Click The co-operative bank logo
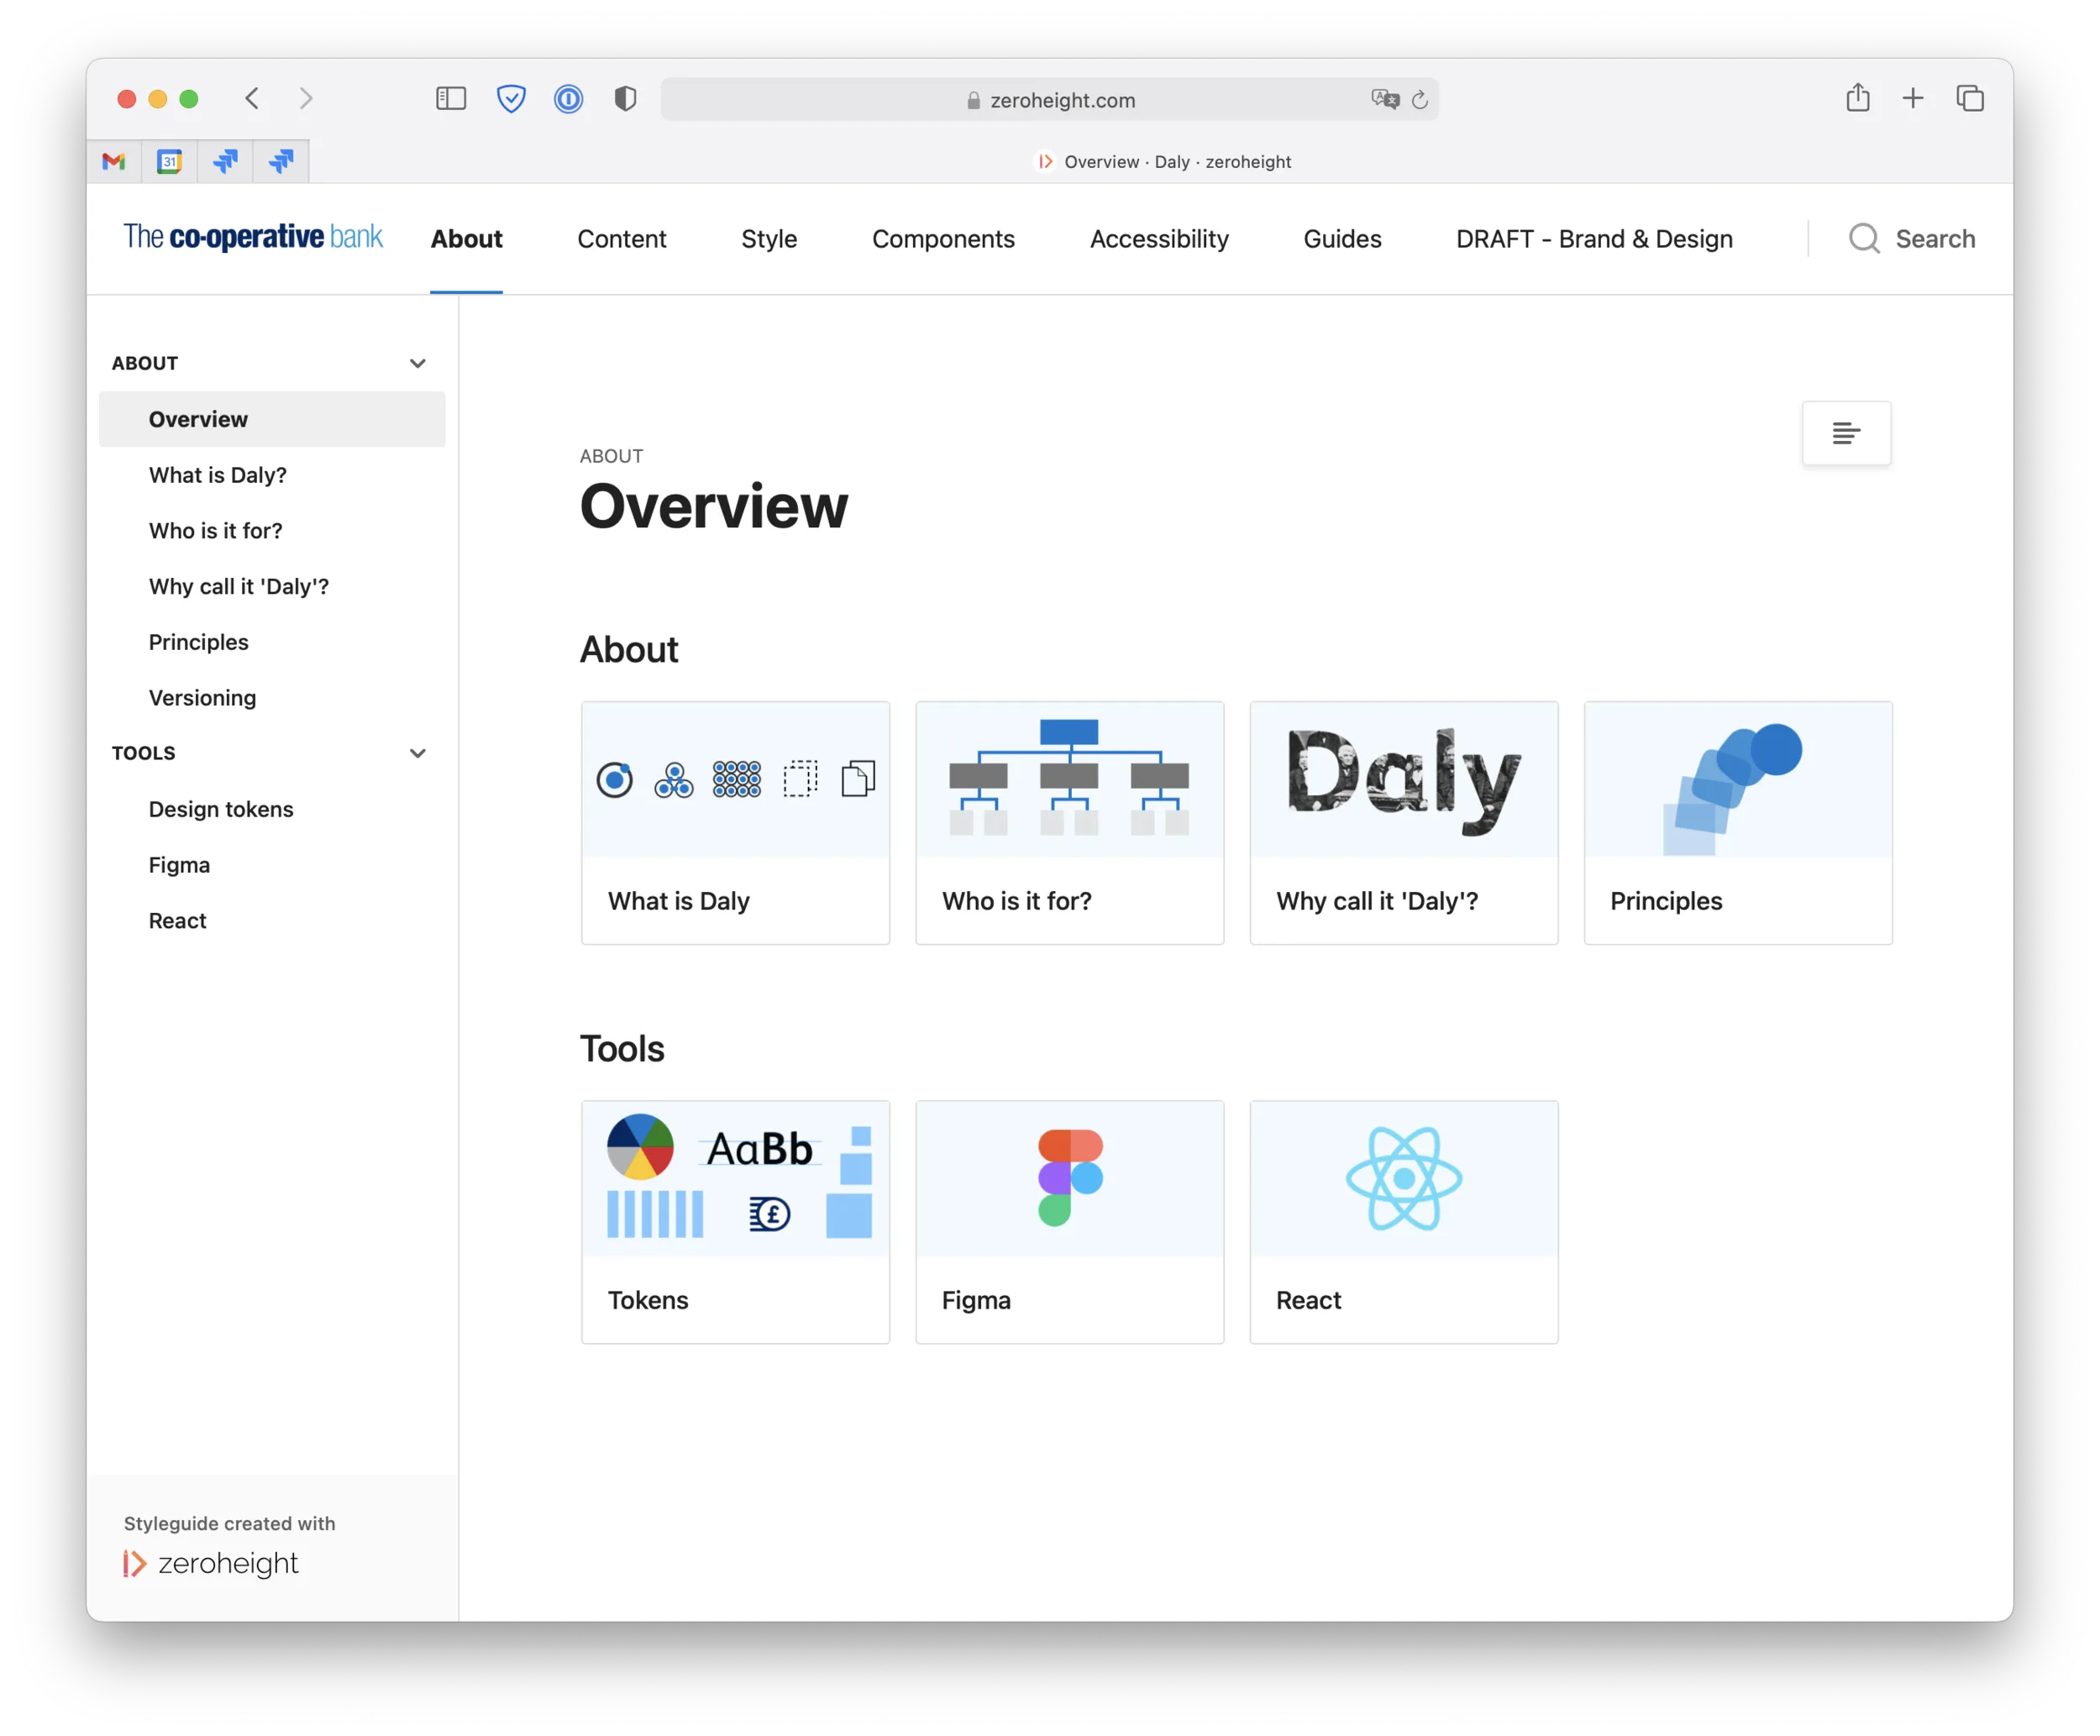Image resolution: width=2100 pixels, height=1736 pixels. click(x=253, y=237)
